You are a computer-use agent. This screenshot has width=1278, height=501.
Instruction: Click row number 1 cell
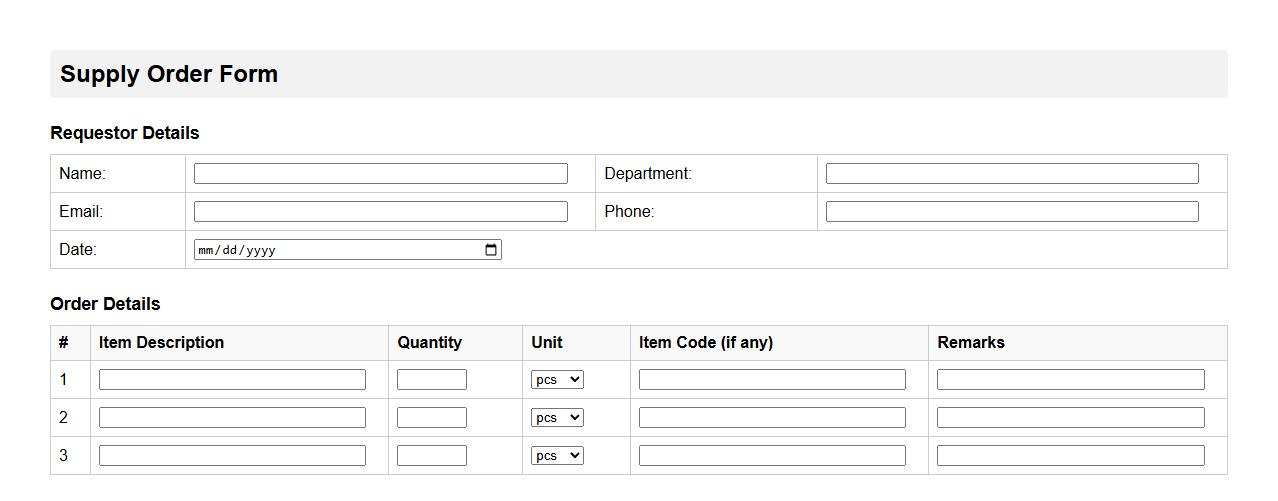pyautogui.click(x=70, y=380)
